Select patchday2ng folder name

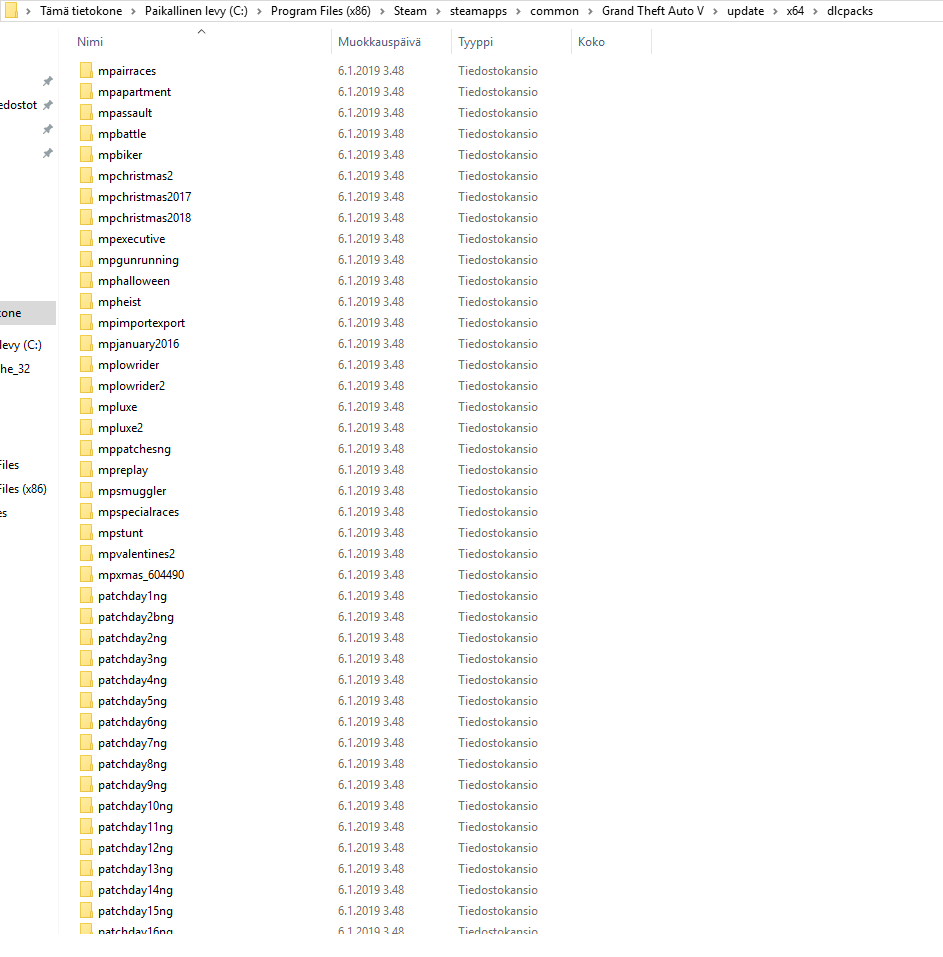point(132,638)
